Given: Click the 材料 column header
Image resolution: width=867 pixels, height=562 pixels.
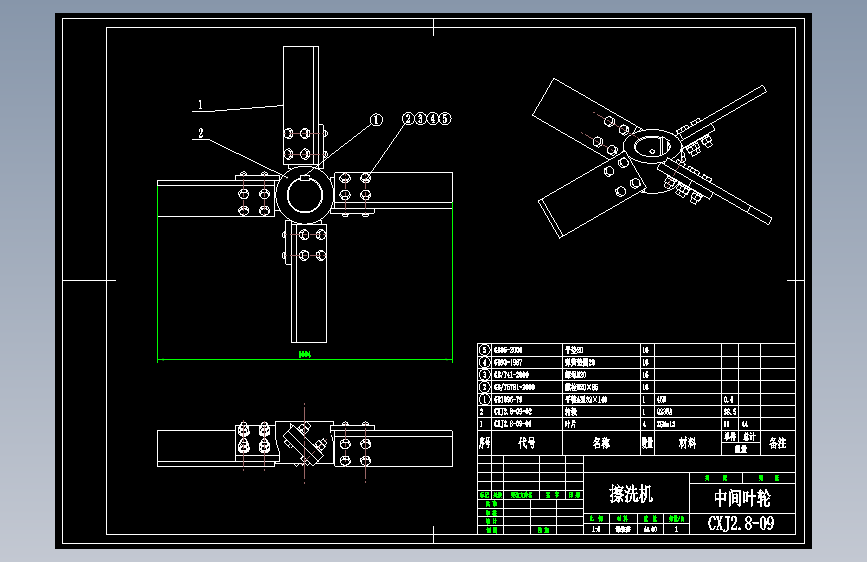Looking at the screenshot, I should 687,443.
